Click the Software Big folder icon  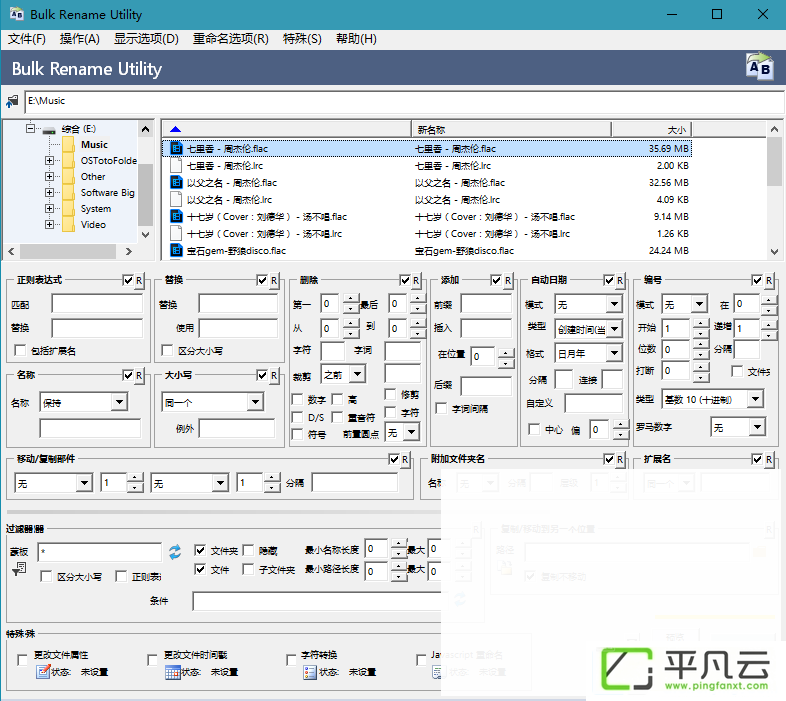[x=69, y=193]
